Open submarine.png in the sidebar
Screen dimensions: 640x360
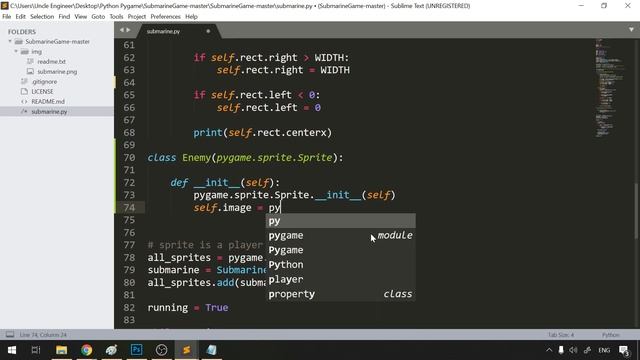click(57, 71)
